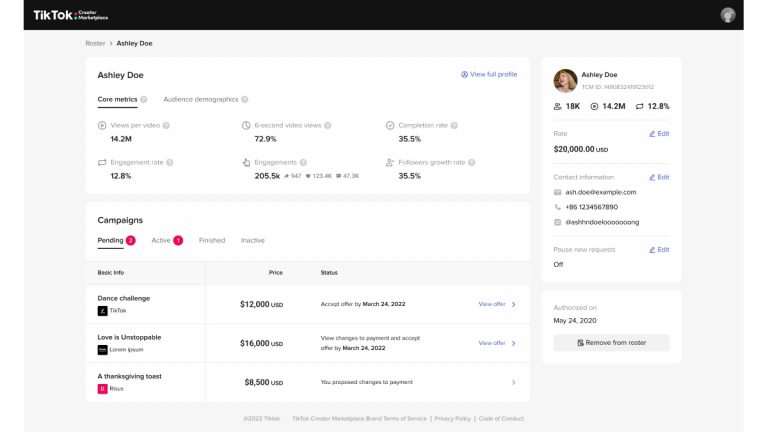This screenshot has height=432, width=768.
Task: Click the May 24, 2020 authorized date
Action: coord(575,321)
